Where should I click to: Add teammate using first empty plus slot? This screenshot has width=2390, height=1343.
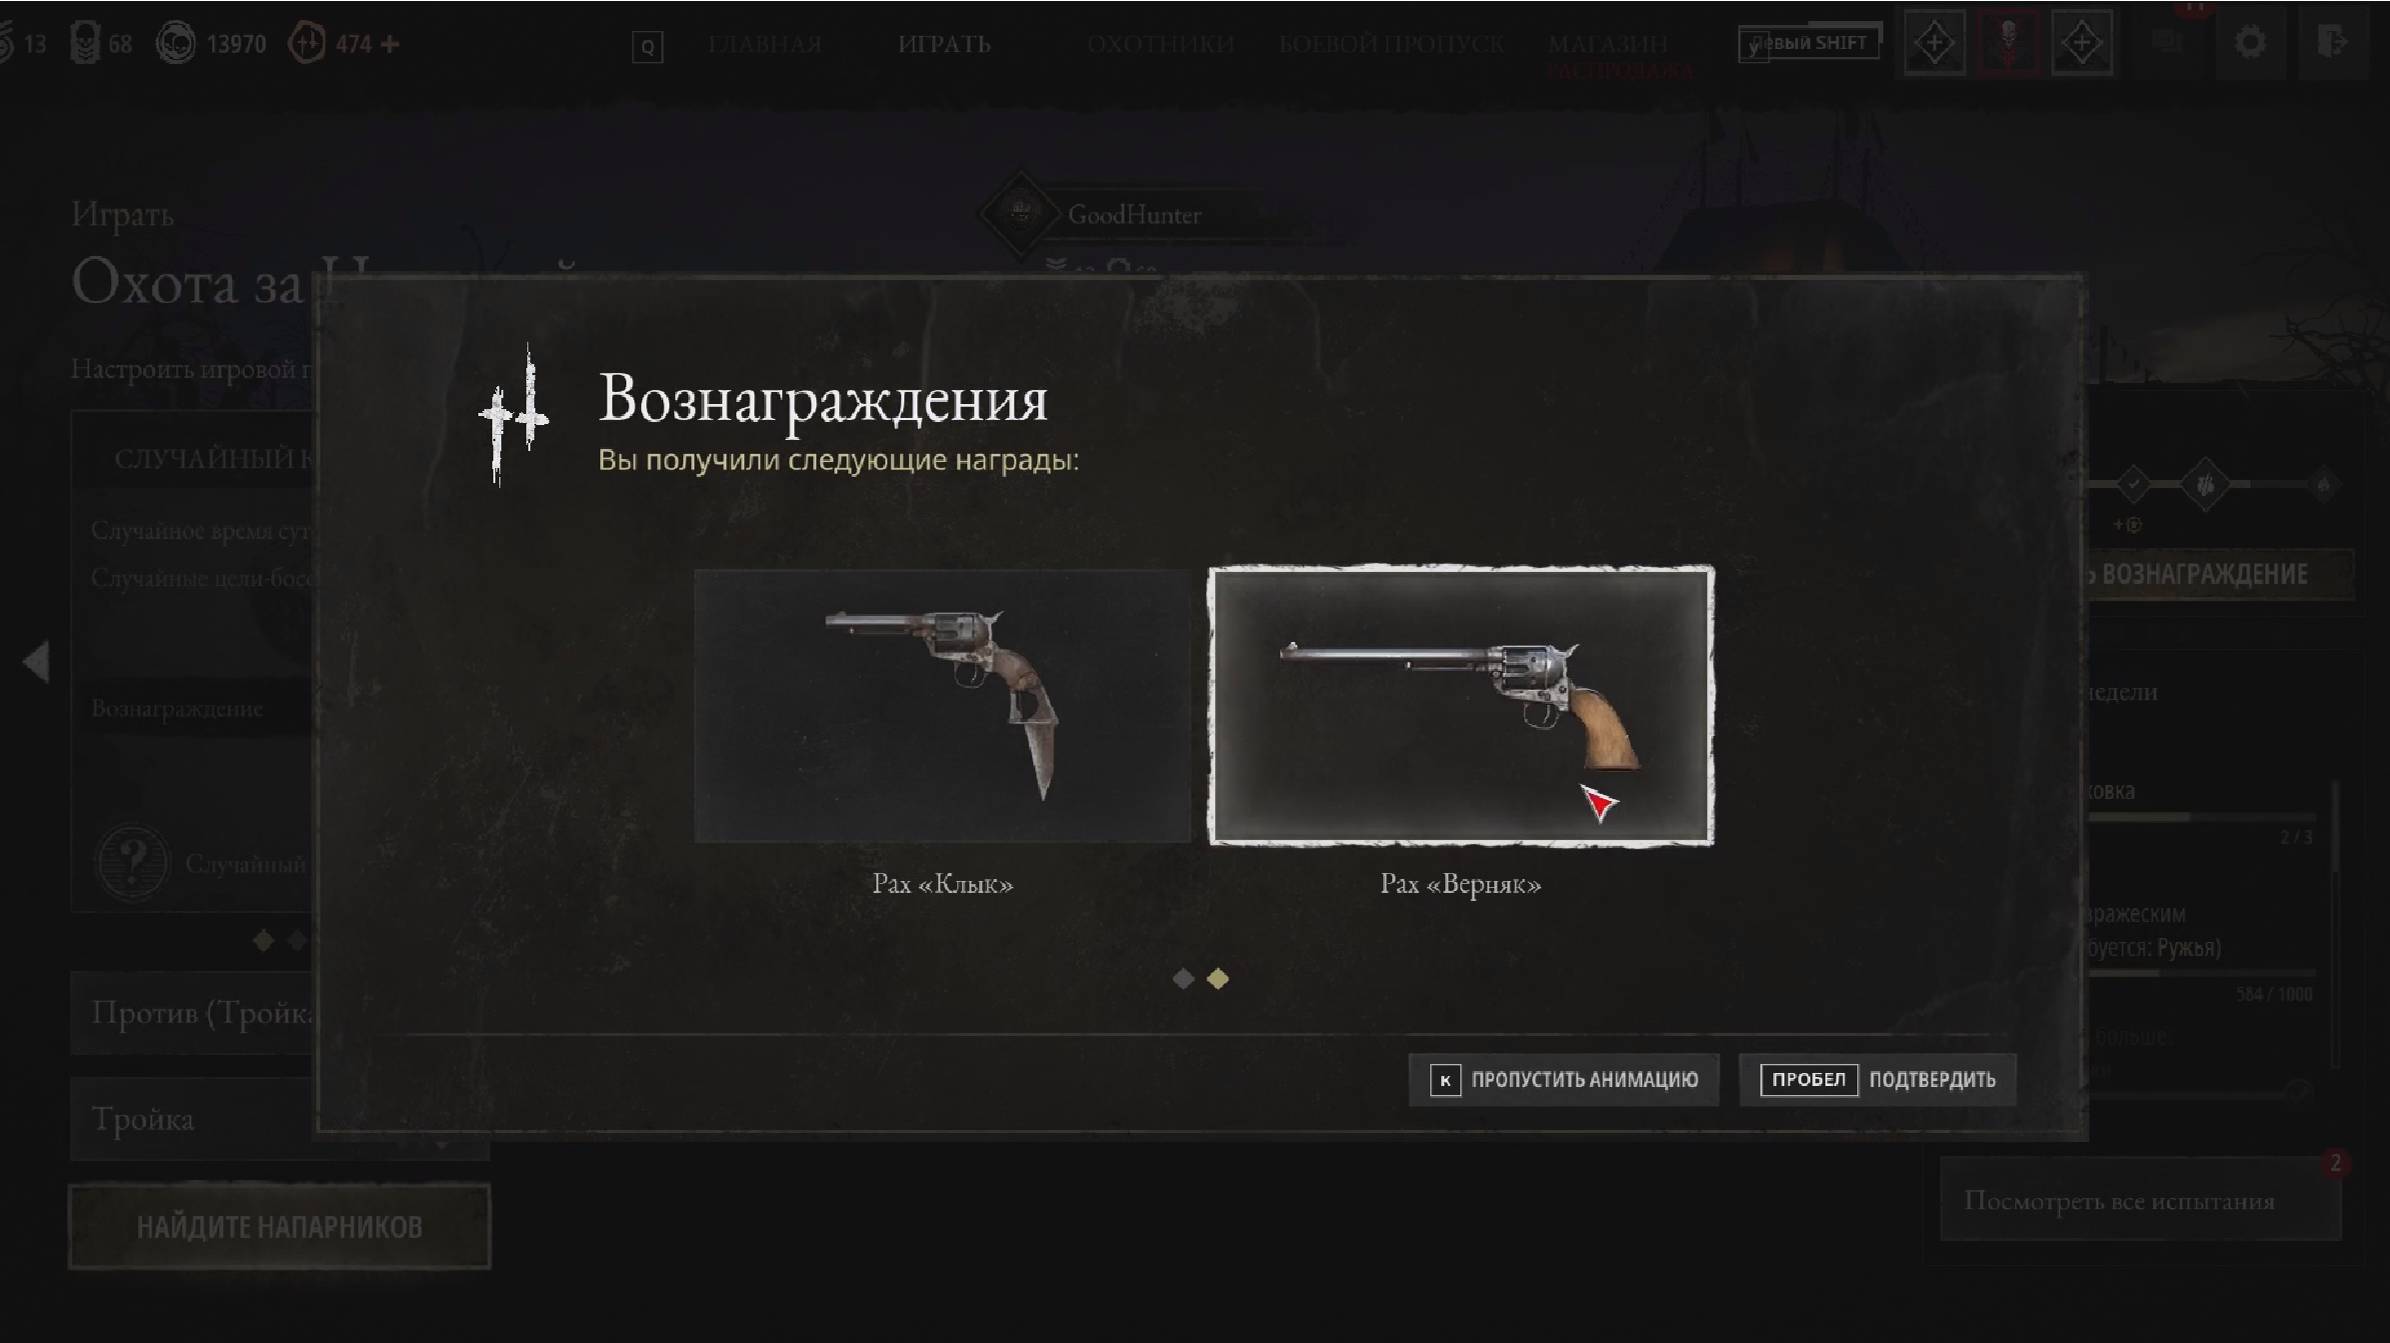click(1934, 42)
